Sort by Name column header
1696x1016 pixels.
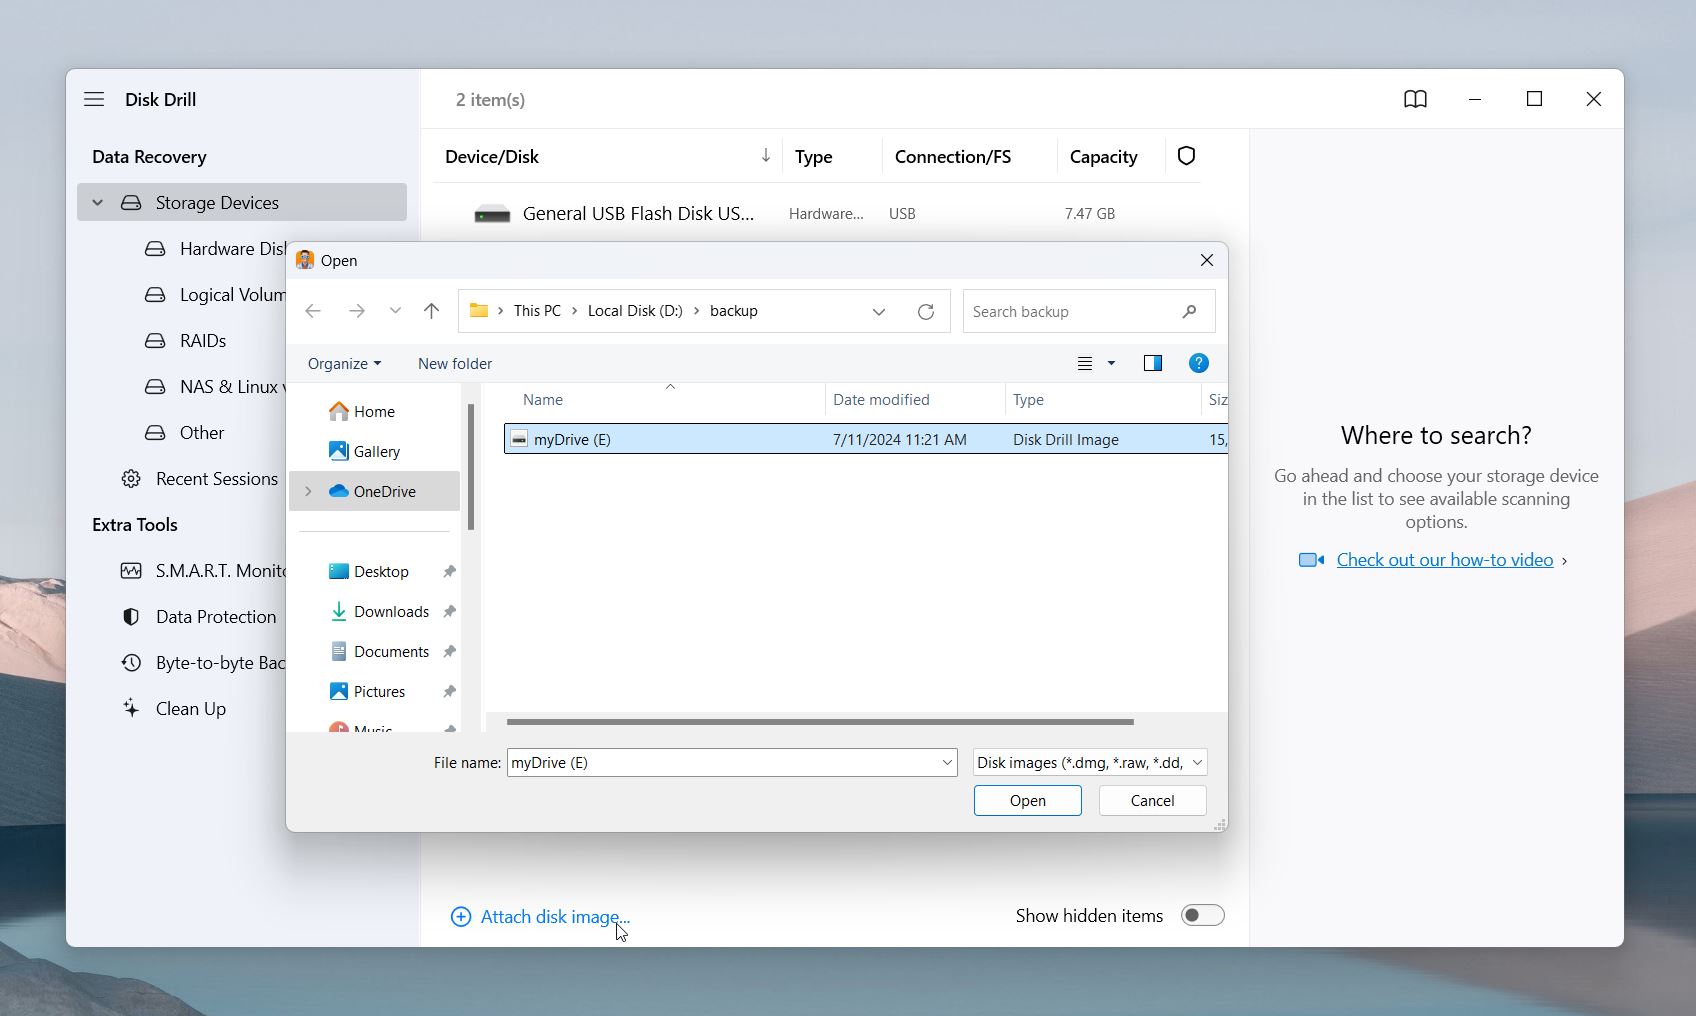pyautogui.click(x=543, y=399)
